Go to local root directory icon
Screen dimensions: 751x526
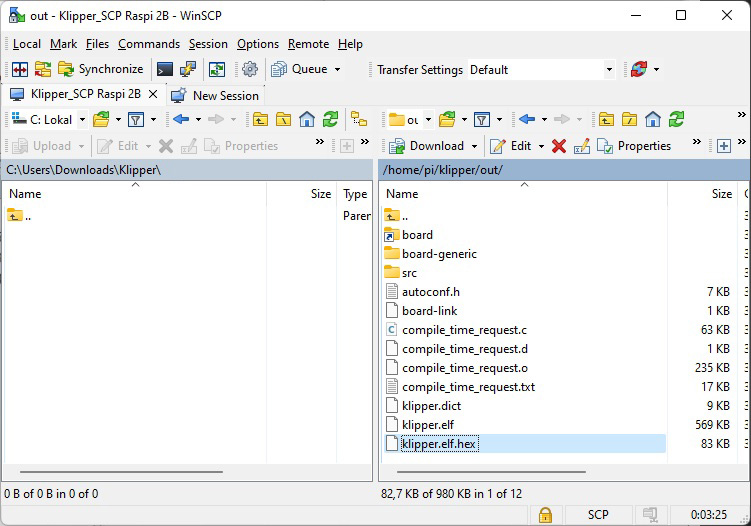point(284,119)
